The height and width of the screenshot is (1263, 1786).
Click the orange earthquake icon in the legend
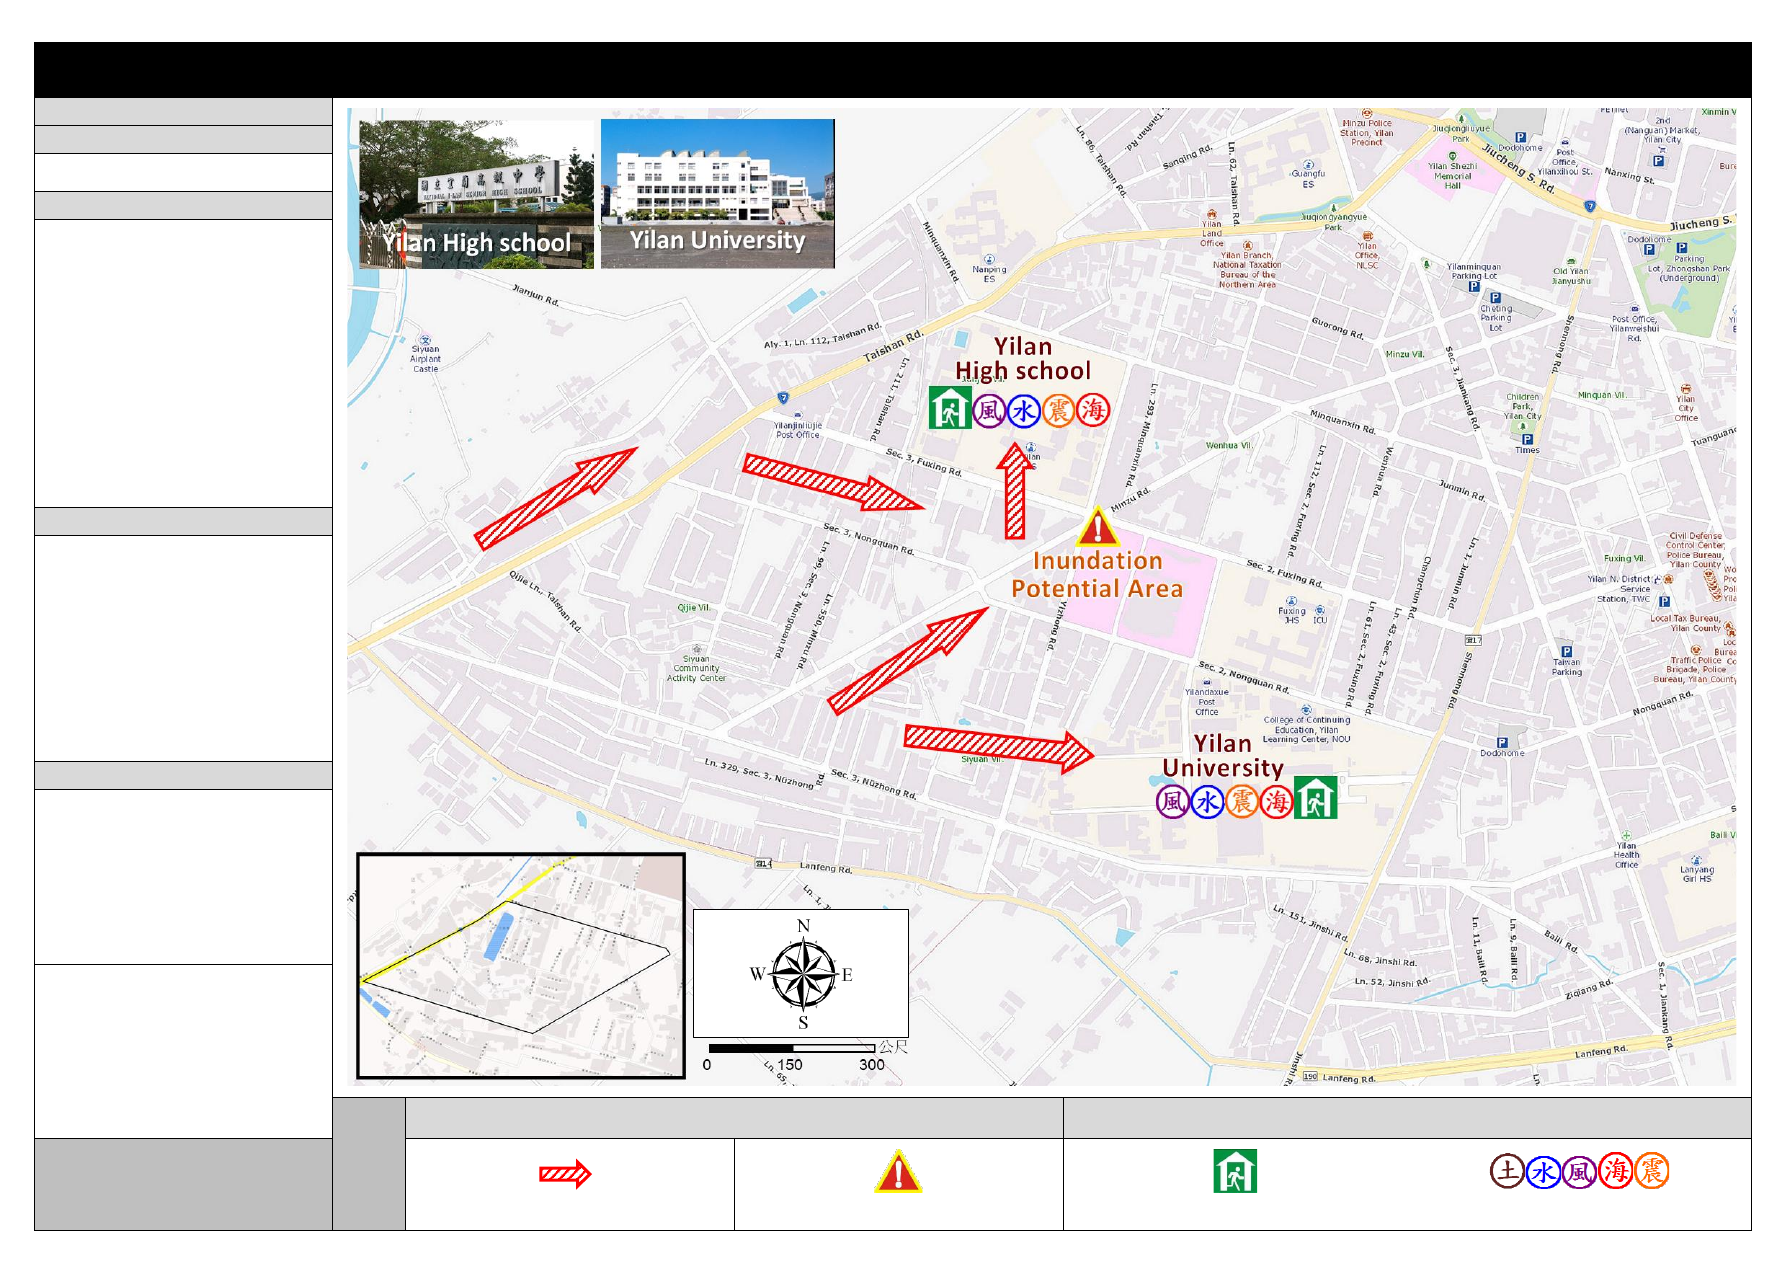(1651, 1171)
